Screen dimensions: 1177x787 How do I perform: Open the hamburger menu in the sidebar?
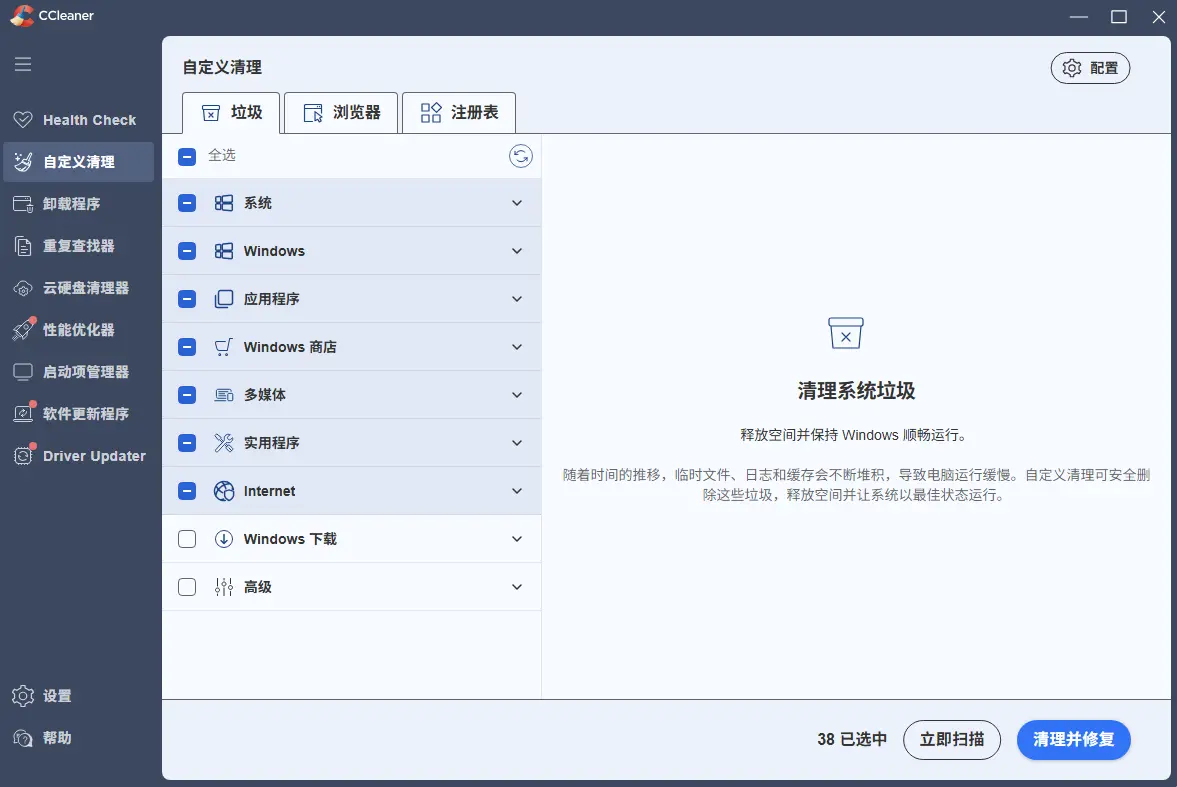click(23, 64)
